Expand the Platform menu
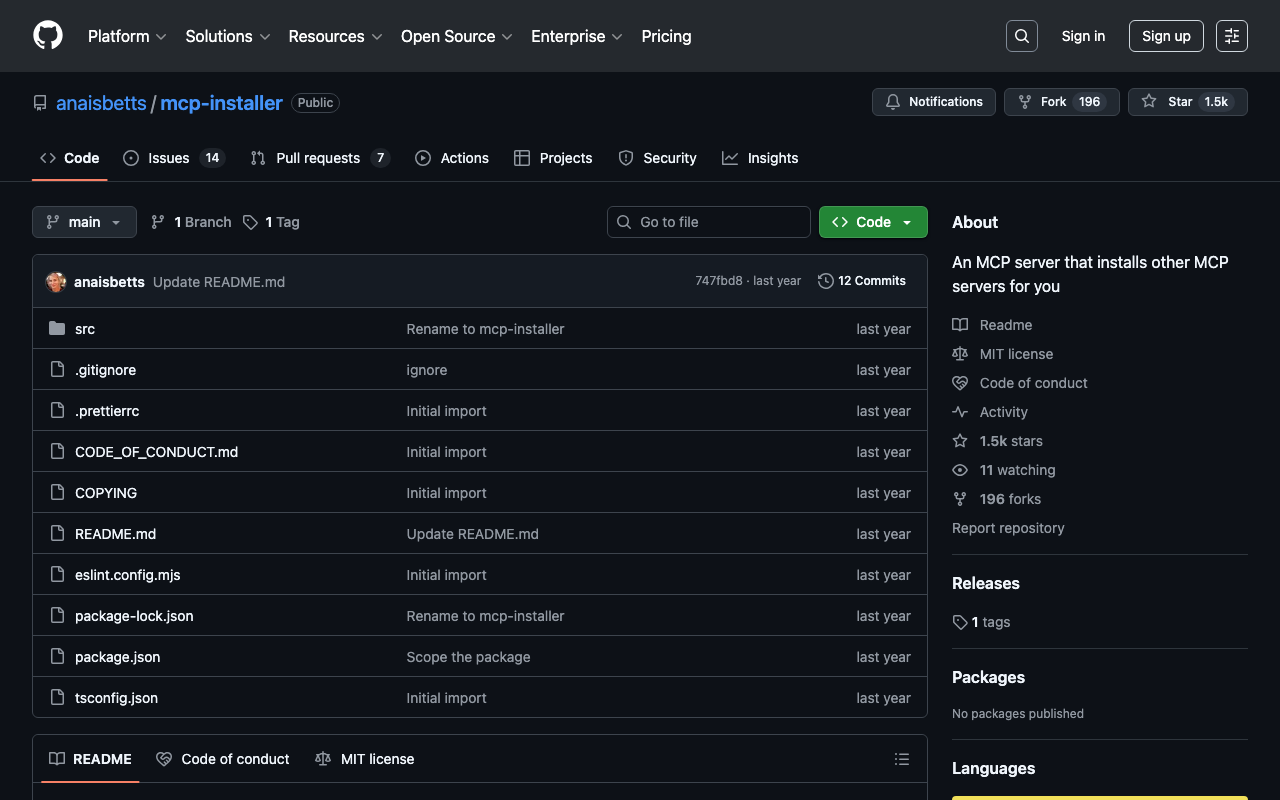This screenshot has width=1280, height=800. [127, 36]
